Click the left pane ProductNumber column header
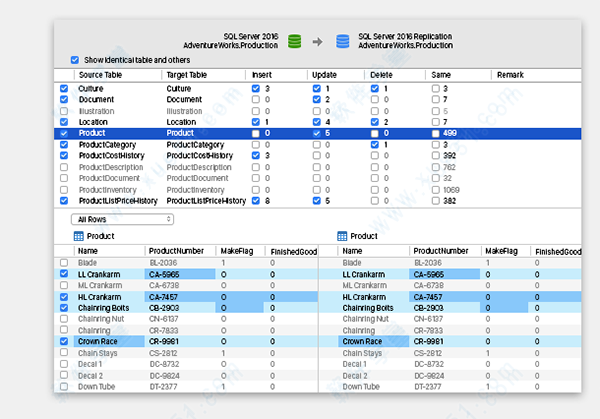Viewport: 600px width, 419px height. tap(175, 250)
